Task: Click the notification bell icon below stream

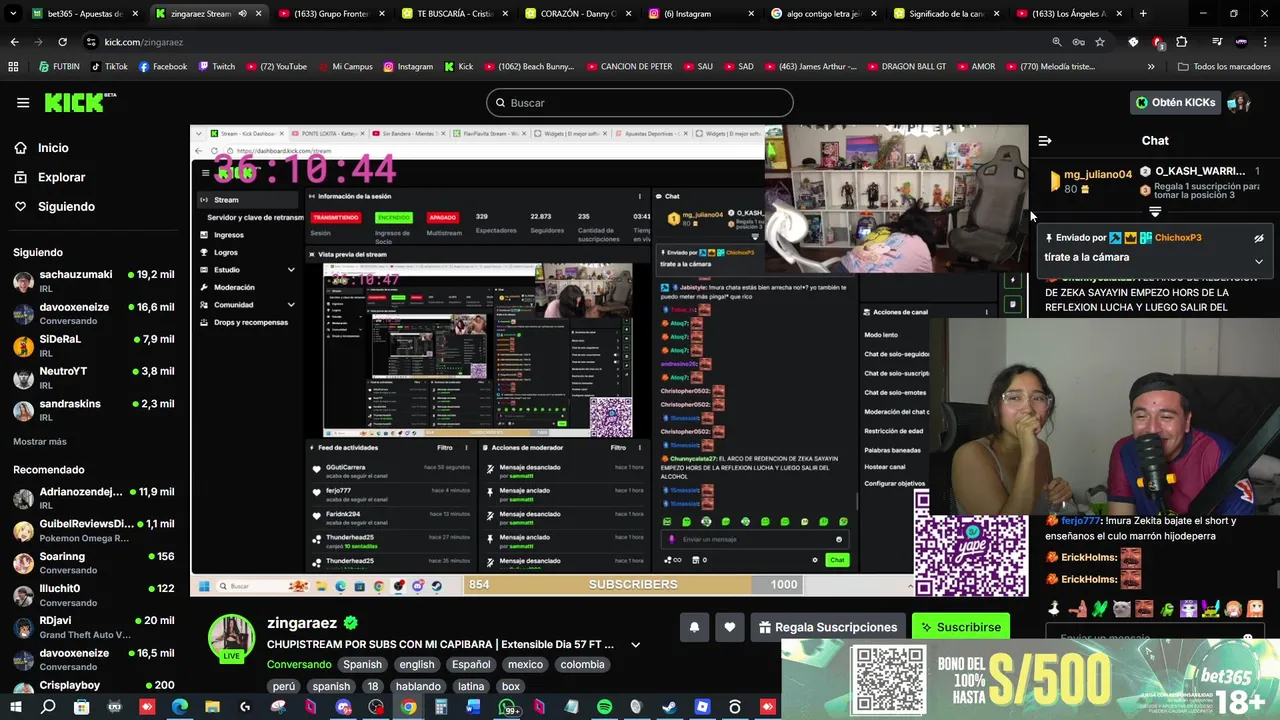Action: pyautogui.click(x=694, y=627)
